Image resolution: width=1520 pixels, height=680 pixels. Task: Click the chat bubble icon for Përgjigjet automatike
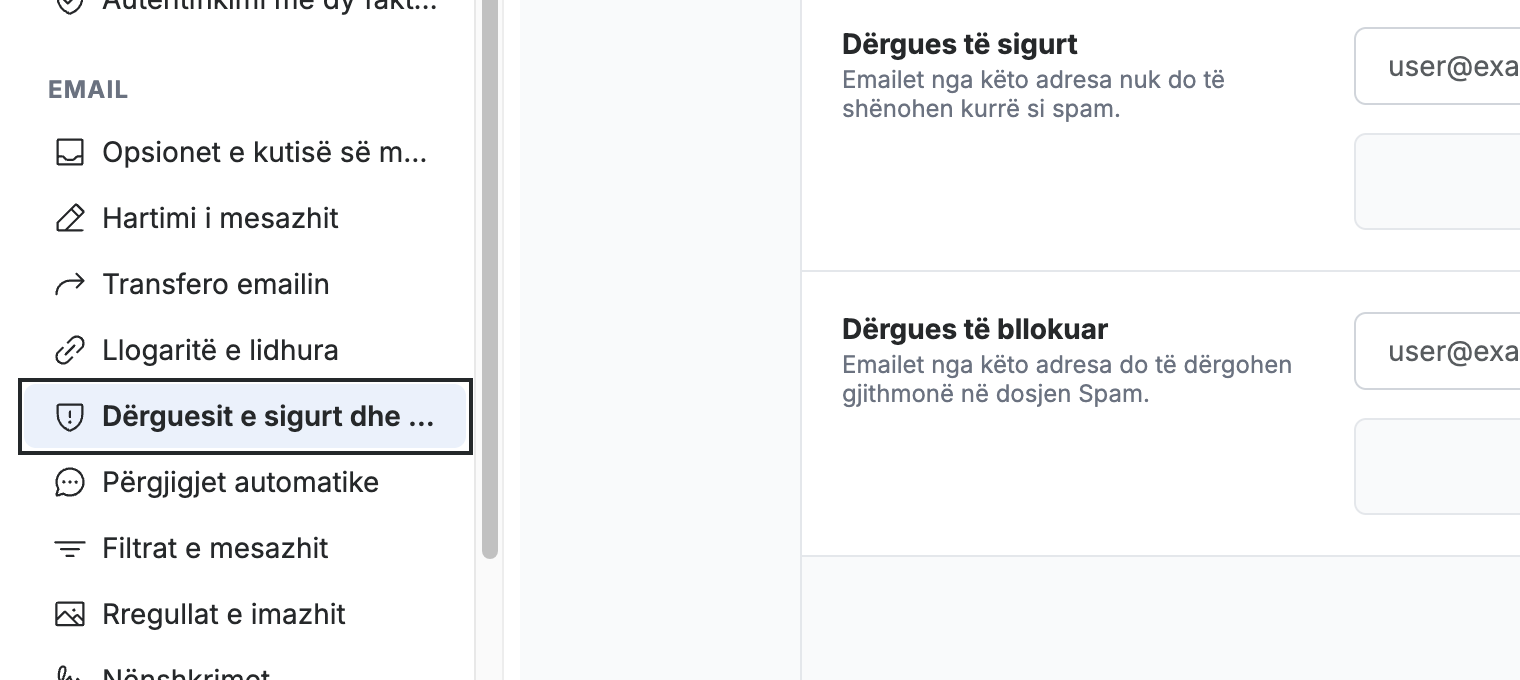(69, 483)
